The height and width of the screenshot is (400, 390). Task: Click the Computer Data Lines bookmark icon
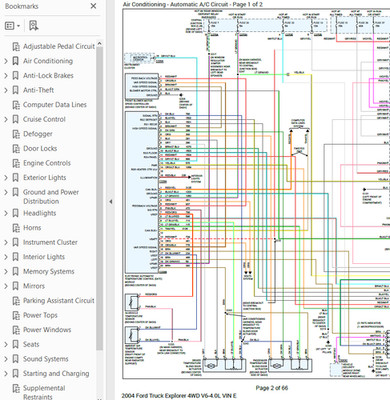point(16,105)
